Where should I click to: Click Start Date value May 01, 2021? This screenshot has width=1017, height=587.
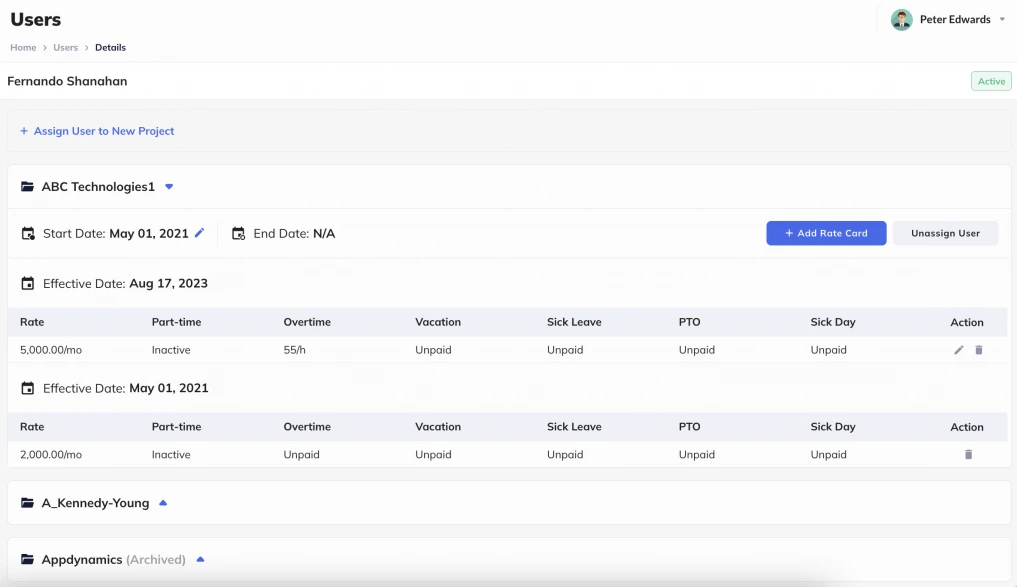pyautogui.click(x=149, y=234)
